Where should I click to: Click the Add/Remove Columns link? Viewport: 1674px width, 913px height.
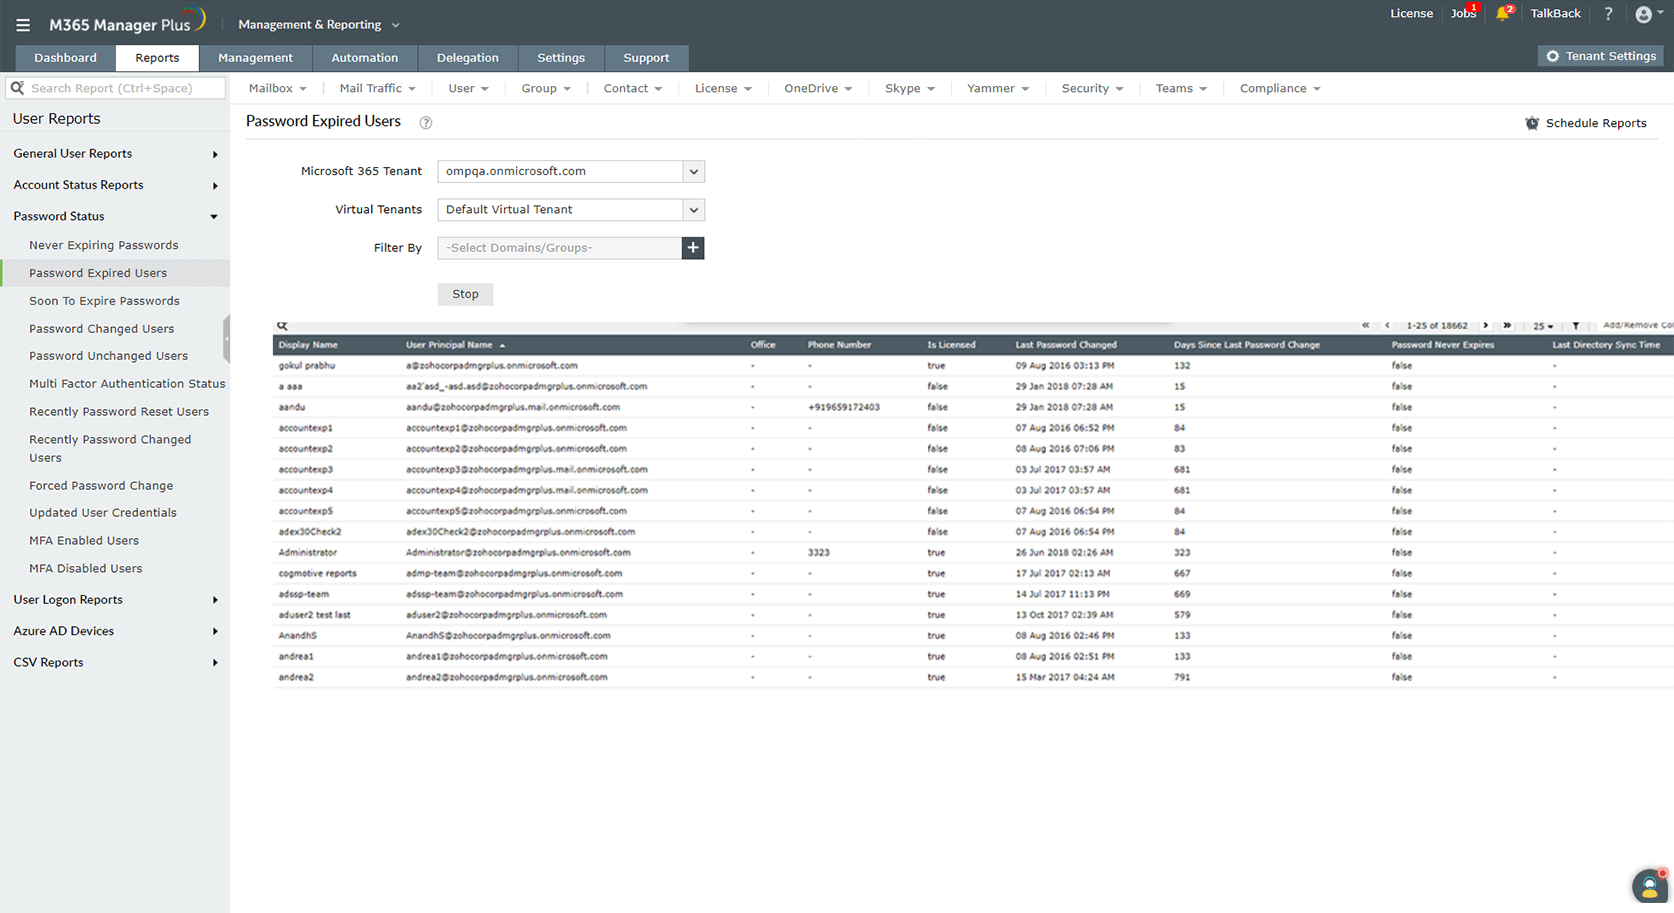click(x=1638, y=325)
